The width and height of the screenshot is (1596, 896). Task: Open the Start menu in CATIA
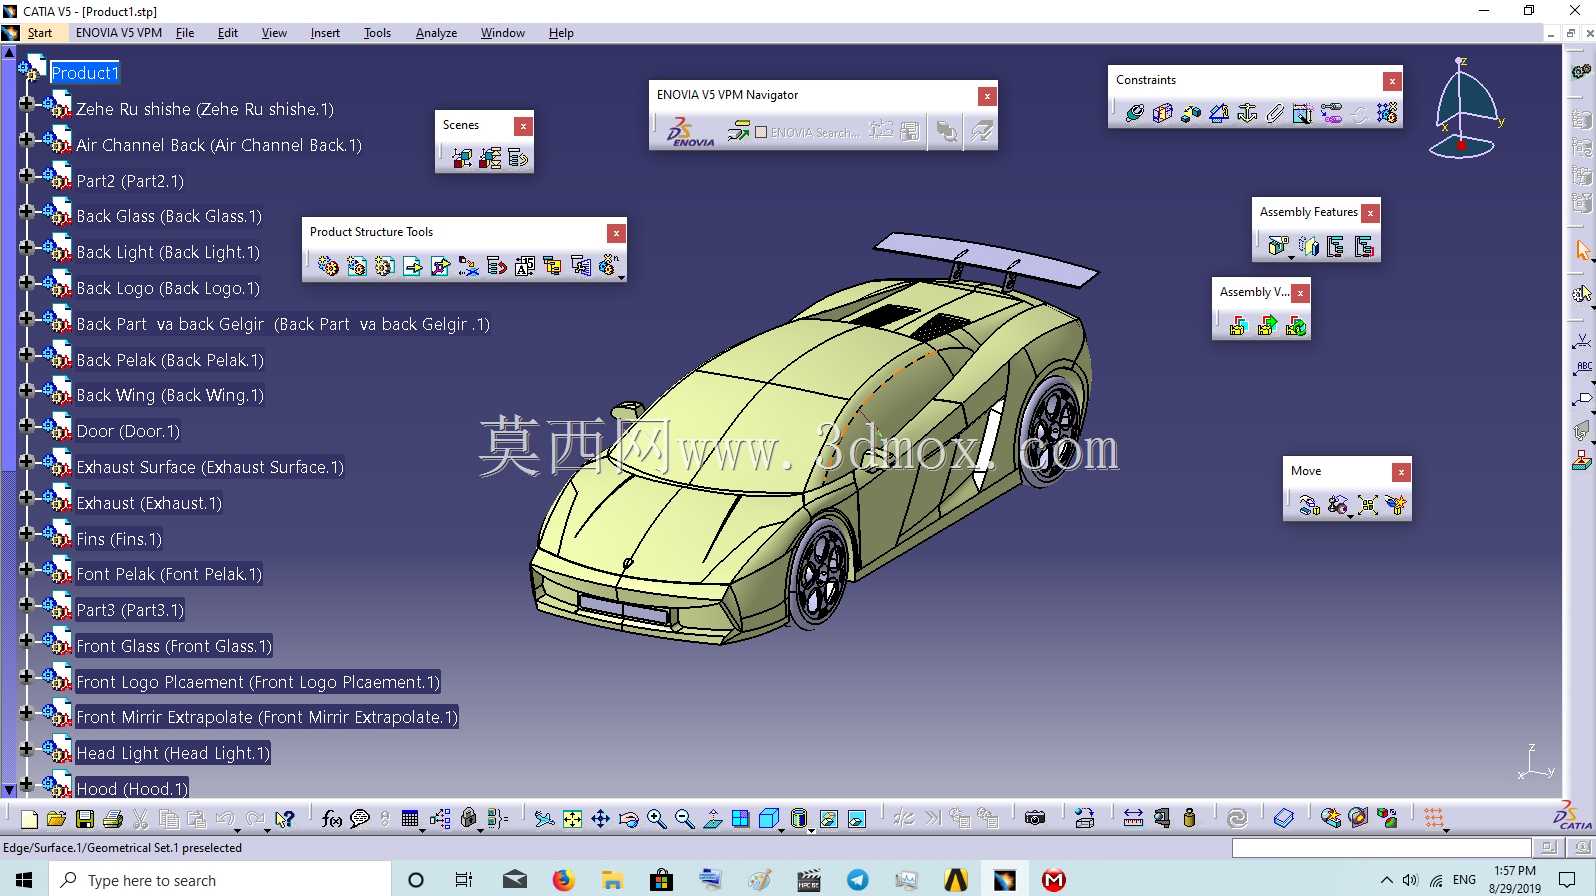(x=40, y=33)
